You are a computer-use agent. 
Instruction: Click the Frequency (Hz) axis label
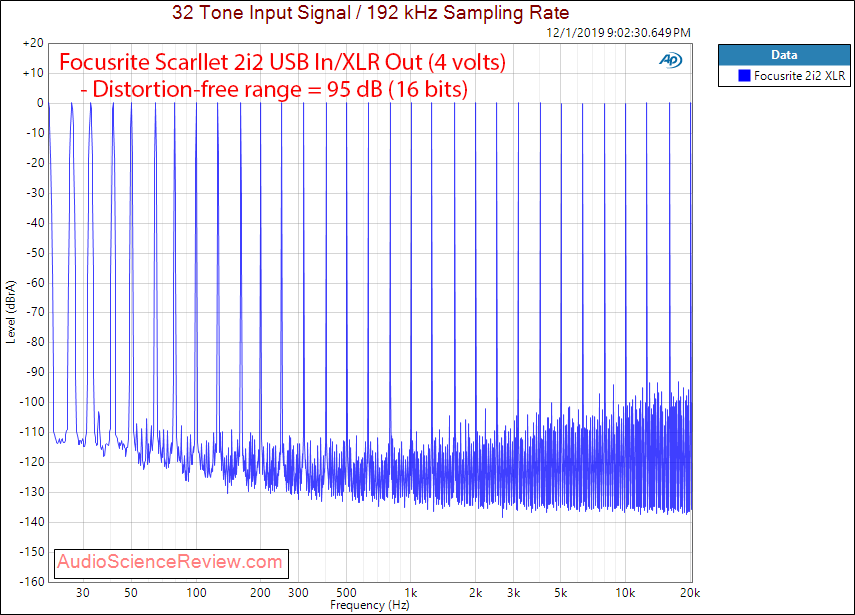click(370, 605)
